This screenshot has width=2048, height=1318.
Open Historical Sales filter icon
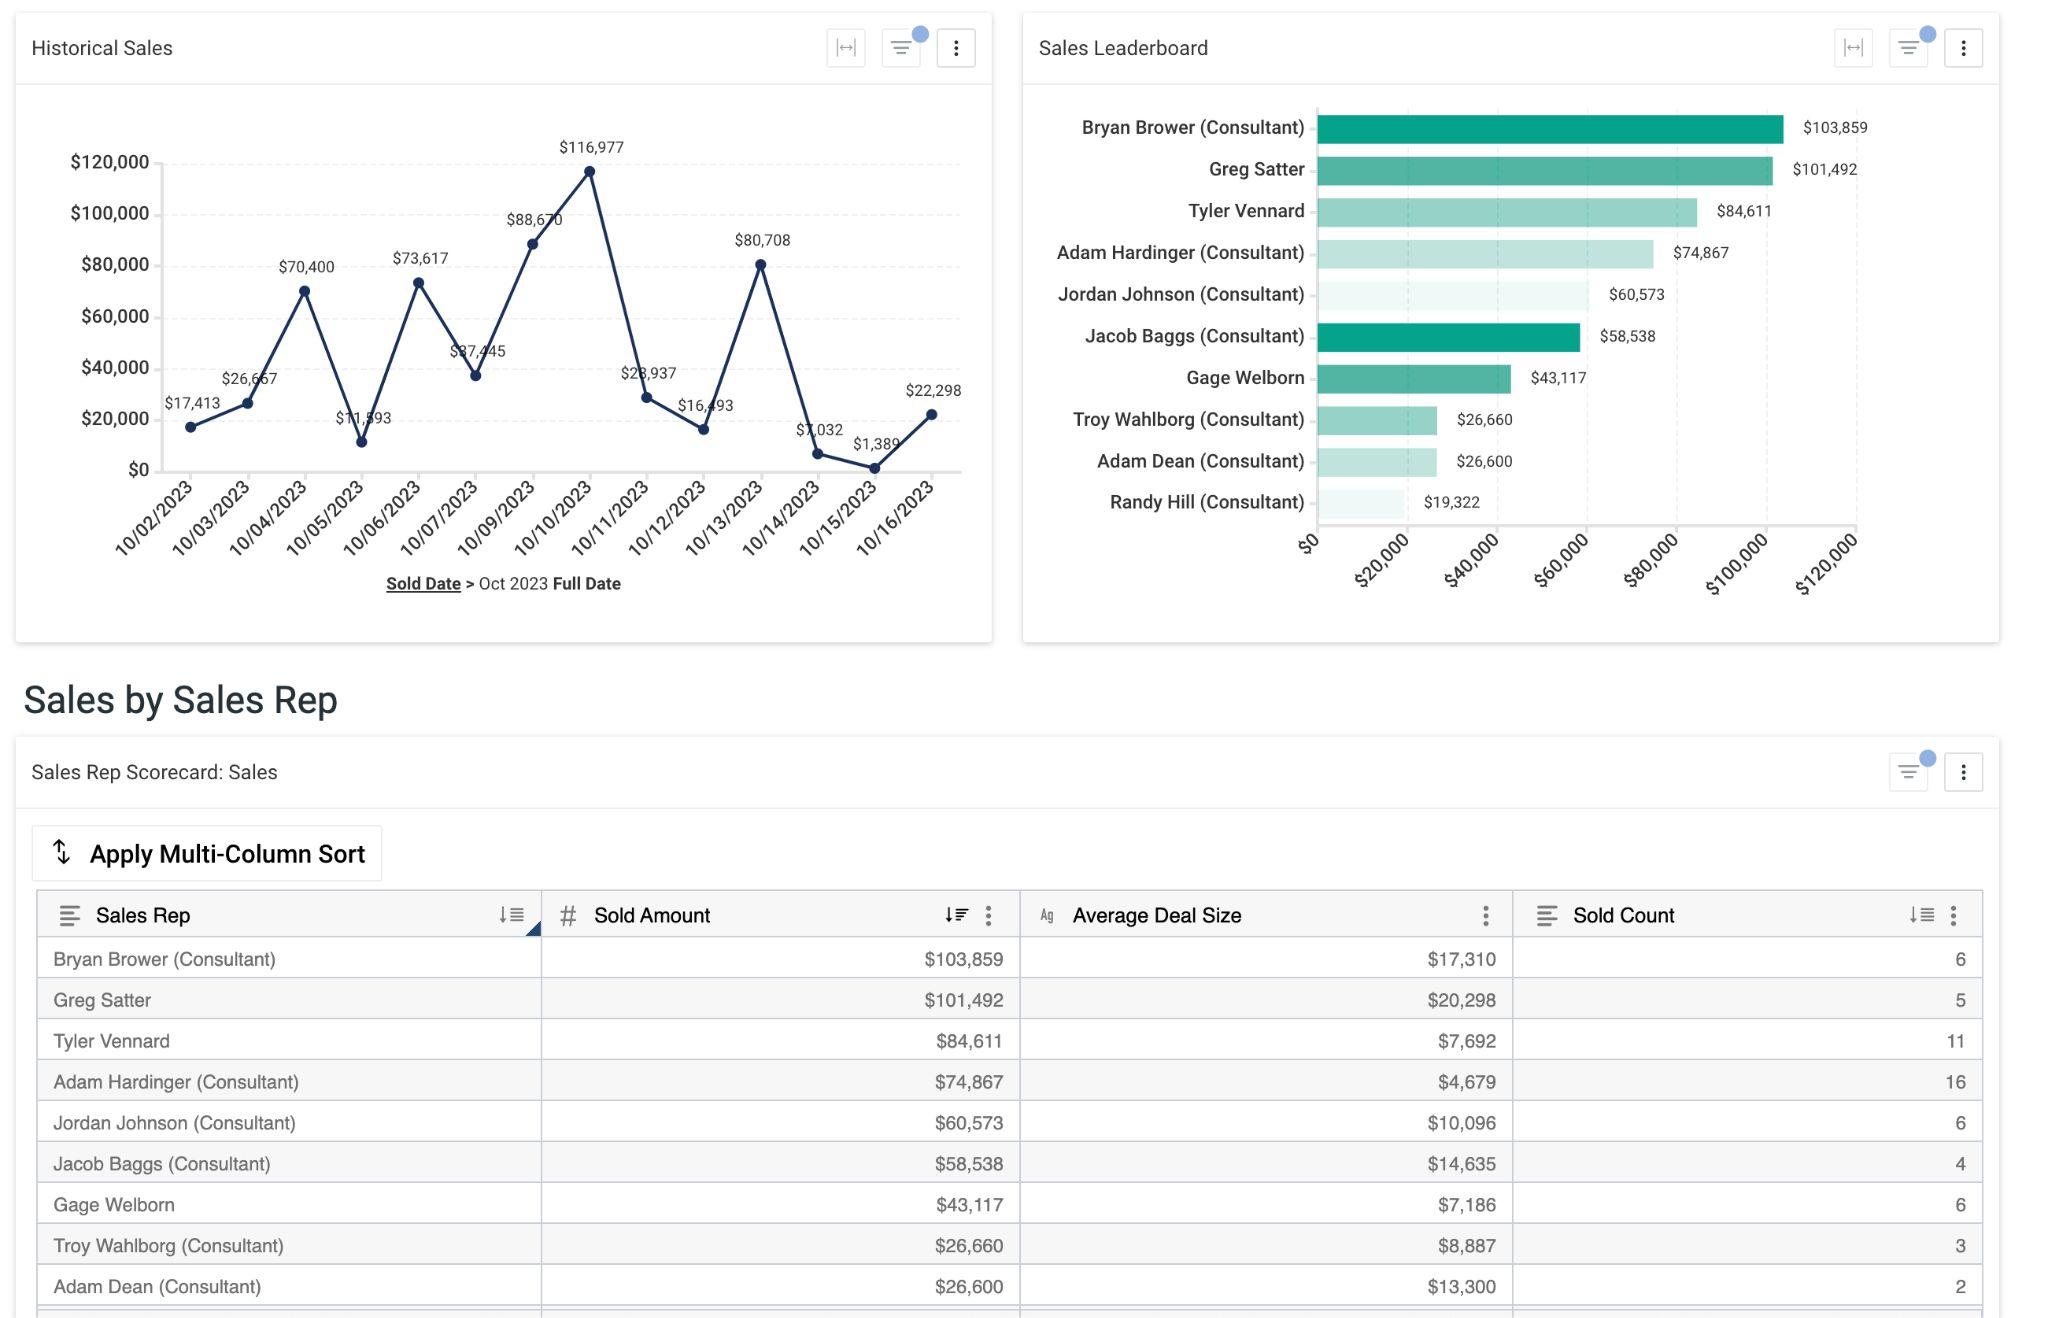[x=901, y=48]
